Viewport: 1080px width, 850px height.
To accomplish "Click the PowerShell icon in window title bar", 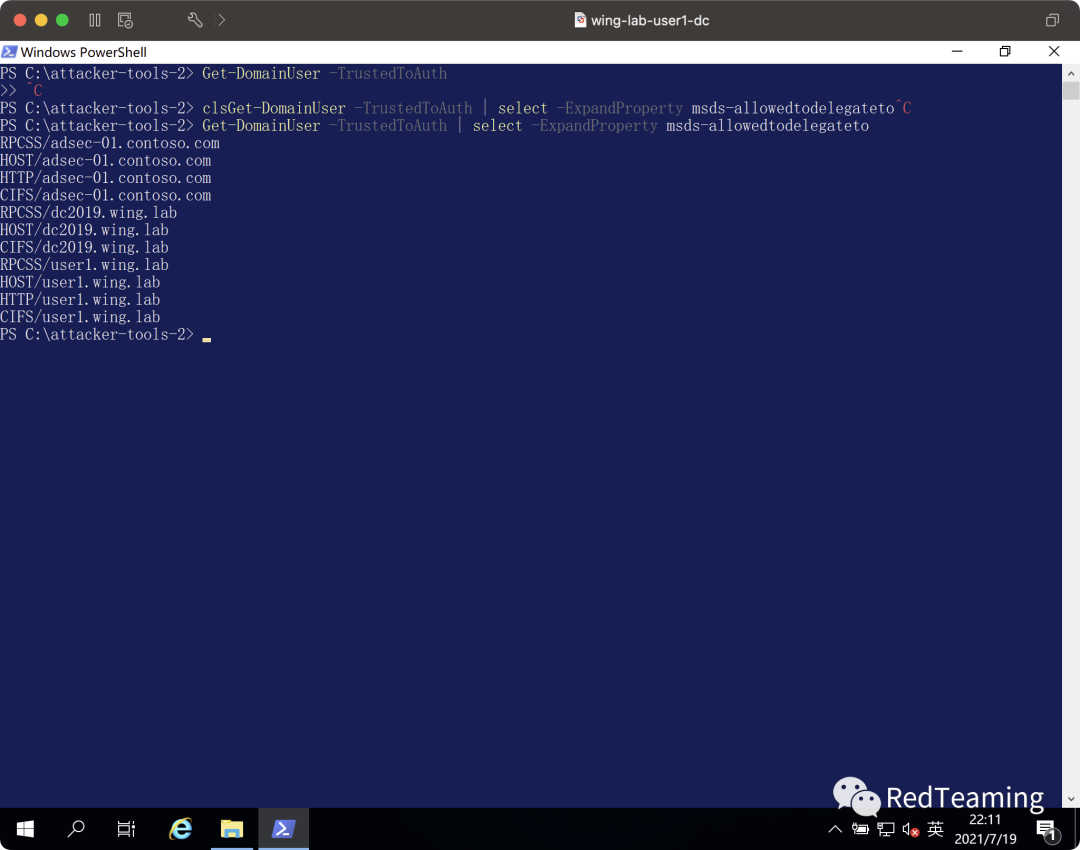I will [x=9, y=52].
